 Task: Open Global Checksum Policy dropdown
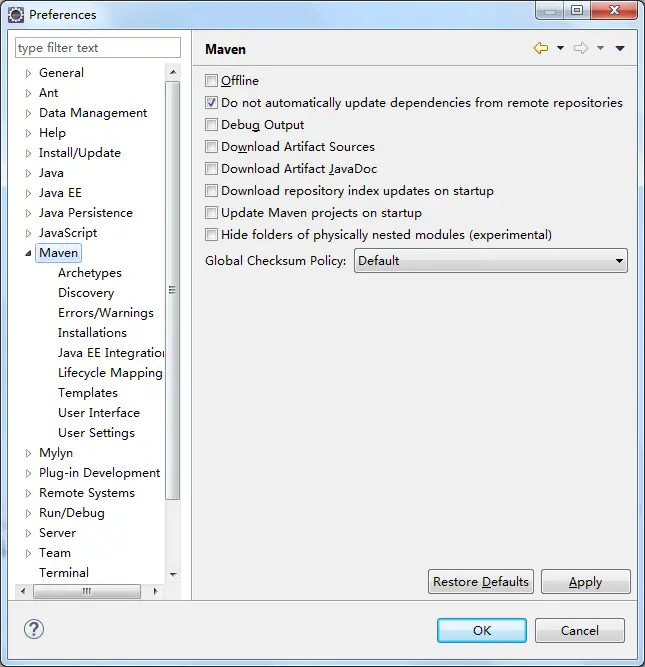click(491, 261)
